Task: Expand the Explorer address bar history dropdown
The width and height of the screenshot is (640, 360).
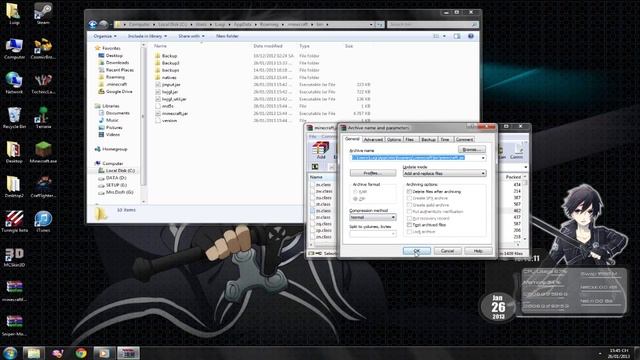Action: (371, 24)
